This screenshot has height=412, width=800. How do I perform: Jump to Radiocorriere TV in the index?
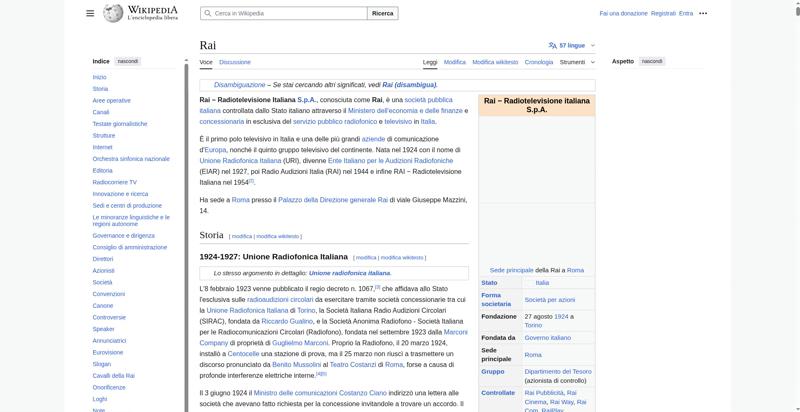pyautogui.click(x=115, y=183)
